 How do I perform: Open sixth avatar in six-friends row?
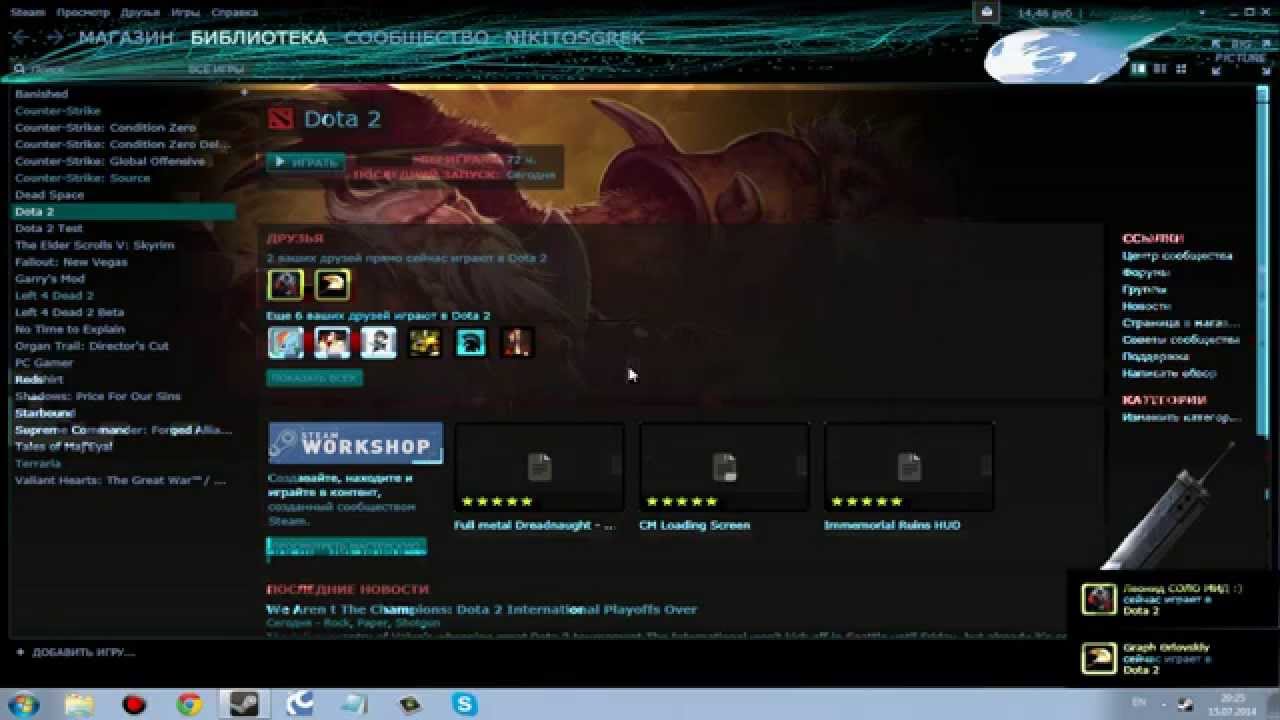point(517,342)
